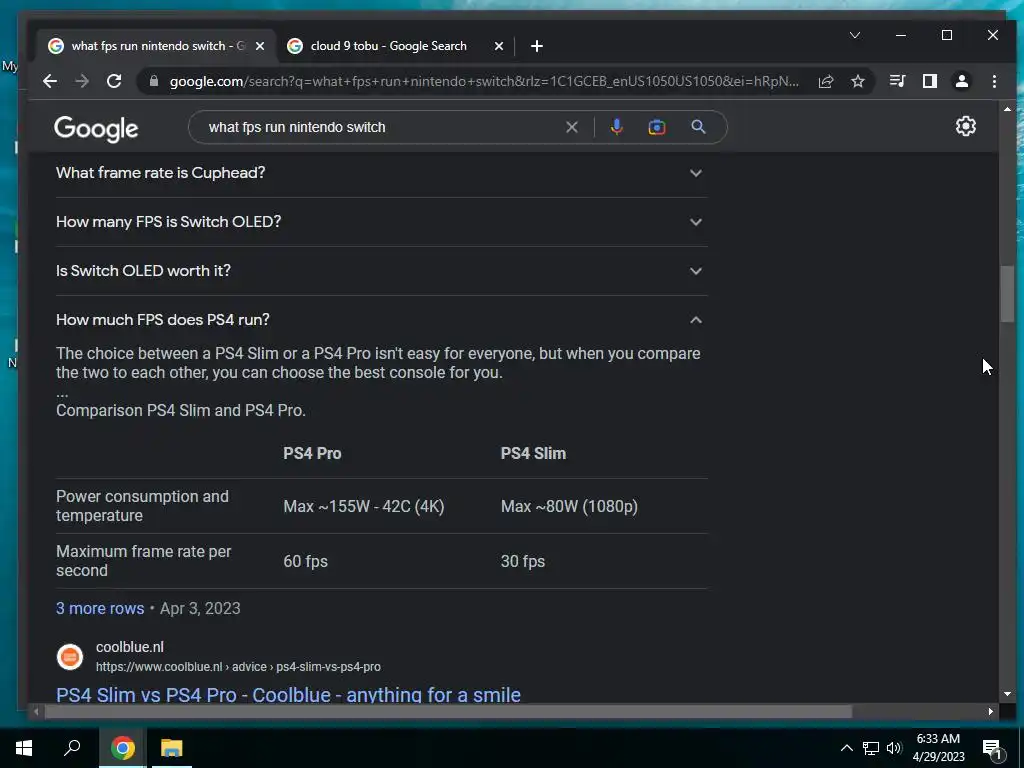Click the coolblue.nl site favicon

click(70, 656)
